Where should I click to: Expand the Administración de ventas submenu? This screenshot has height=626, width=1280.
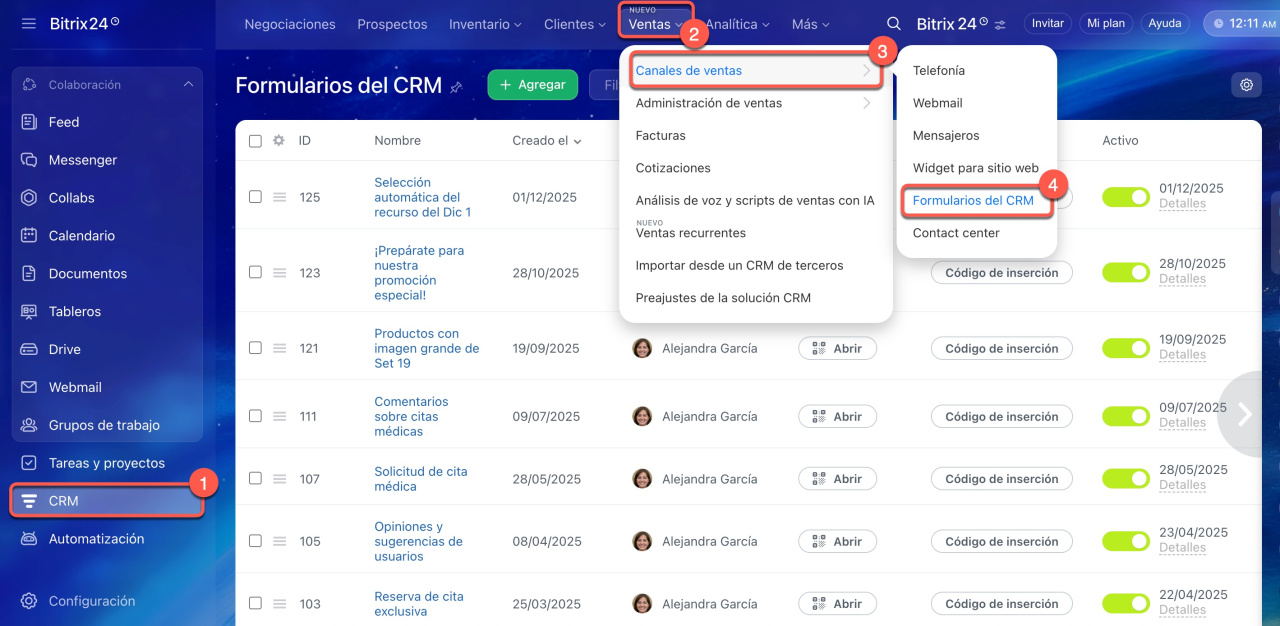pyautogui.click(x=753, y=103)
